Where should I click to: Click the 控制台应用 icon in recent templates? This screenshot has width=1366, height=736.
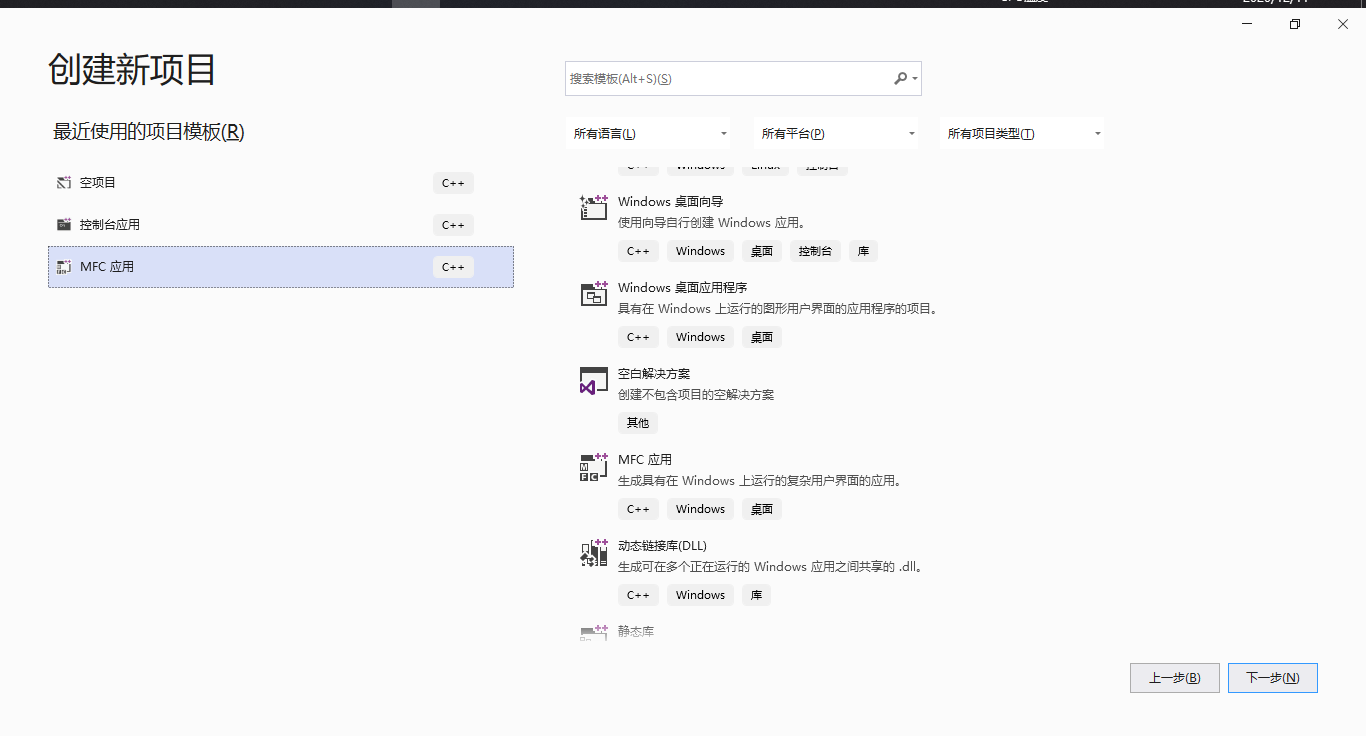pyautogui.click(x=64, y=225)
